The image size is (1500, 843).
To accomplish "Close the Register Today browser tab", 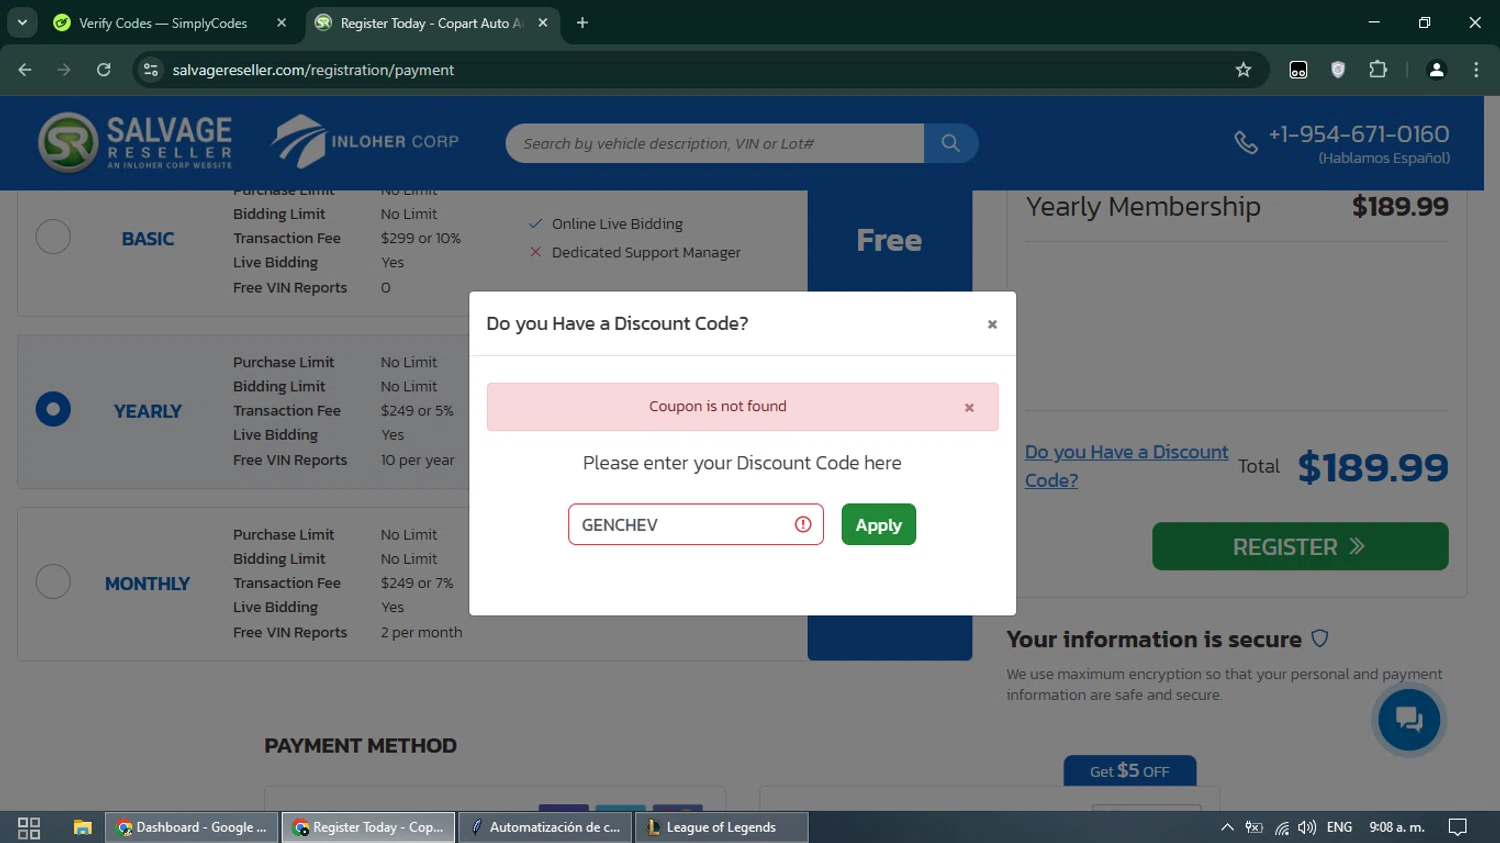I will pos(543,22).
